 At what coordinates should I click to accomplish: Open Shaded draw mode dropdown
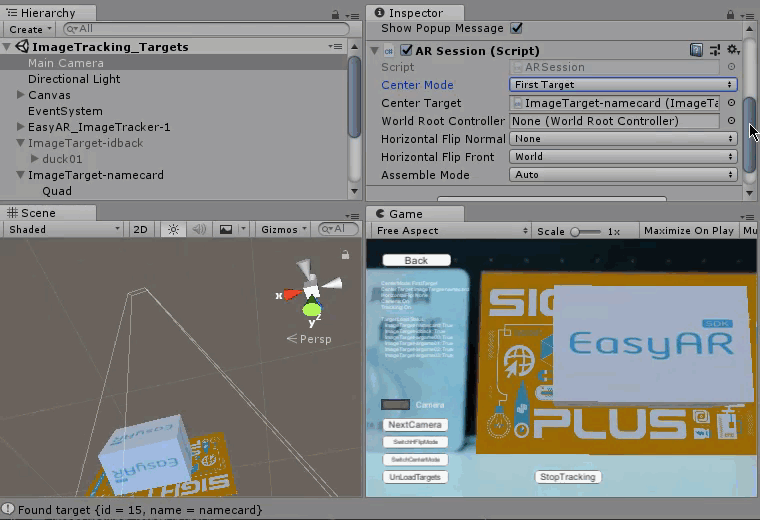[63, 229]
